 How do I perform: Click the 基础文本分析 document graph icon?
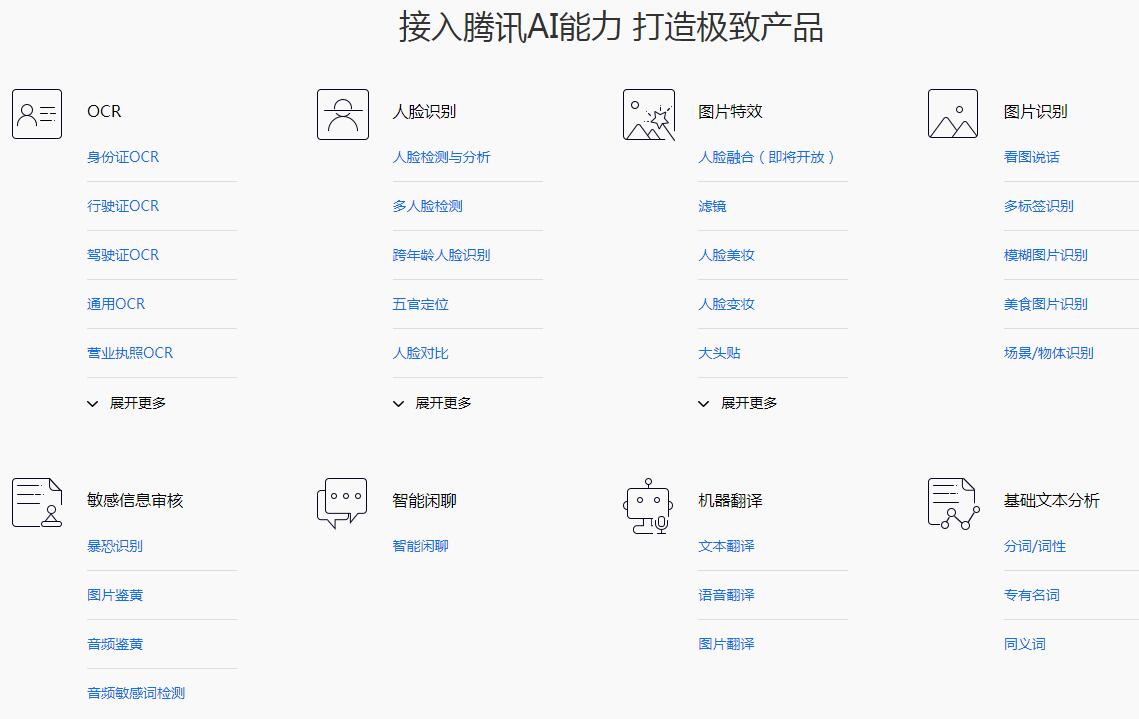(x=954, y=503)
